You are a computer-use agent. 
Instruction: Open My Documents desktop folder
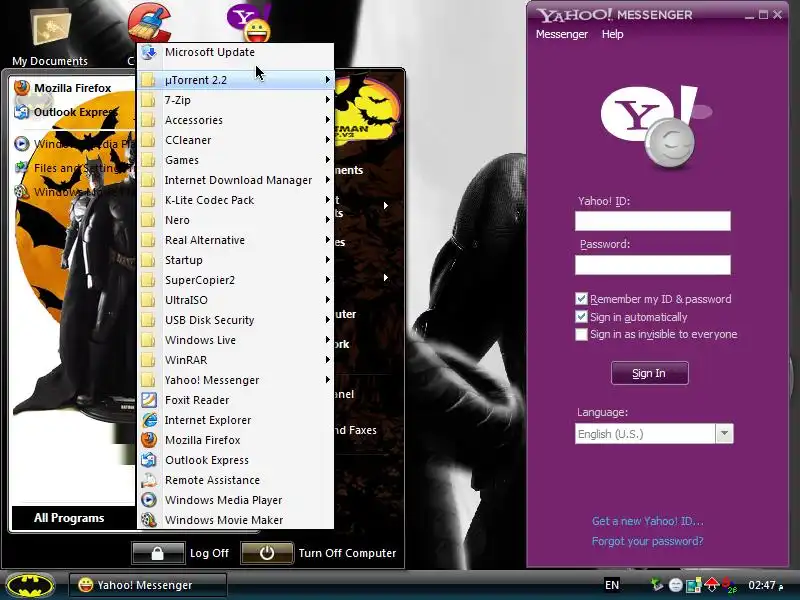point(50,36)
